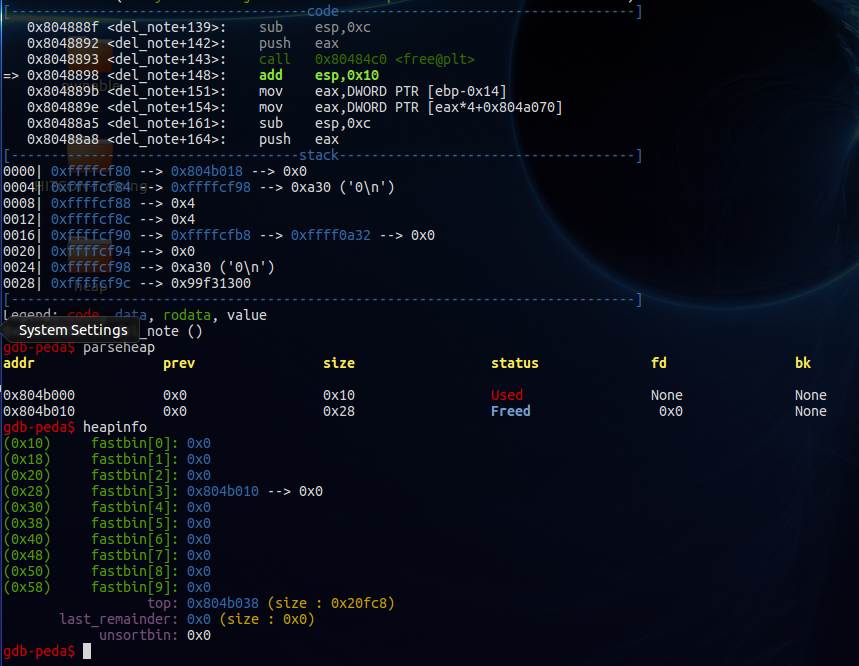The image size is (859, 666).
Task: Click the 'size' column header
Action: pos(339,363)
